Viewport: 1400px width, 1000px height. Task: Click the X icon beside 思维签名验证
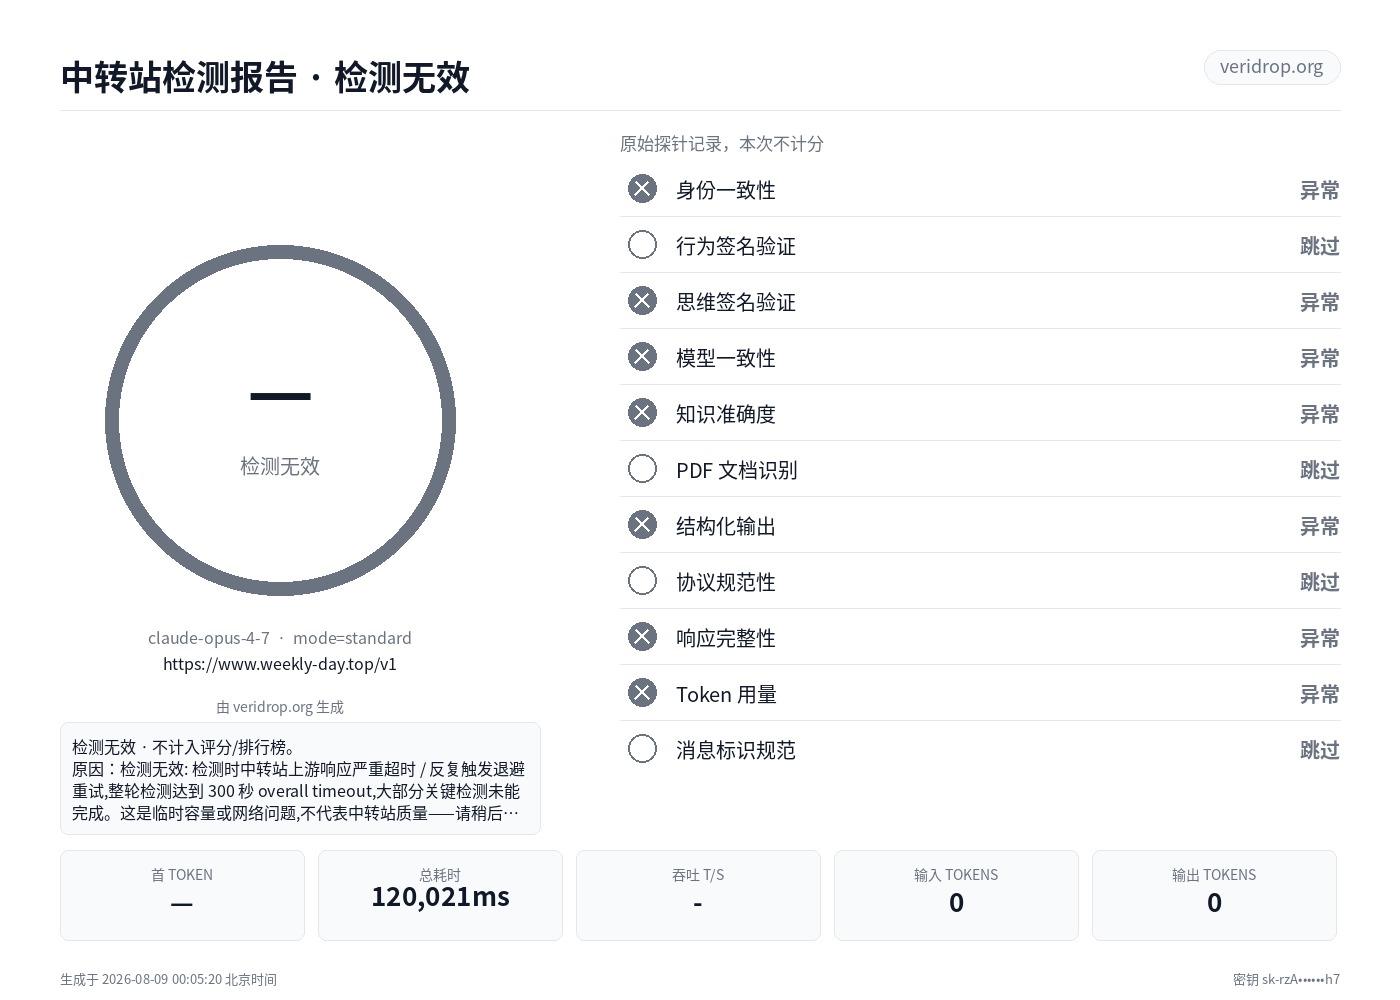642,301
